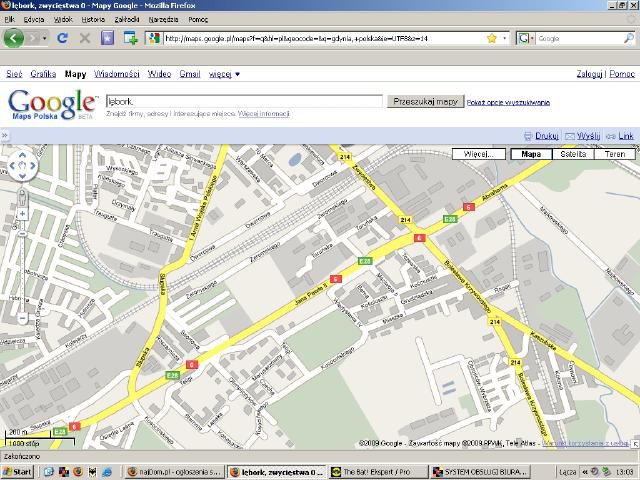Image resolution: width=640 pixels, height=480 pixels.
Task: Click the Street View pegman icon
Action: (x=22, y=198)
